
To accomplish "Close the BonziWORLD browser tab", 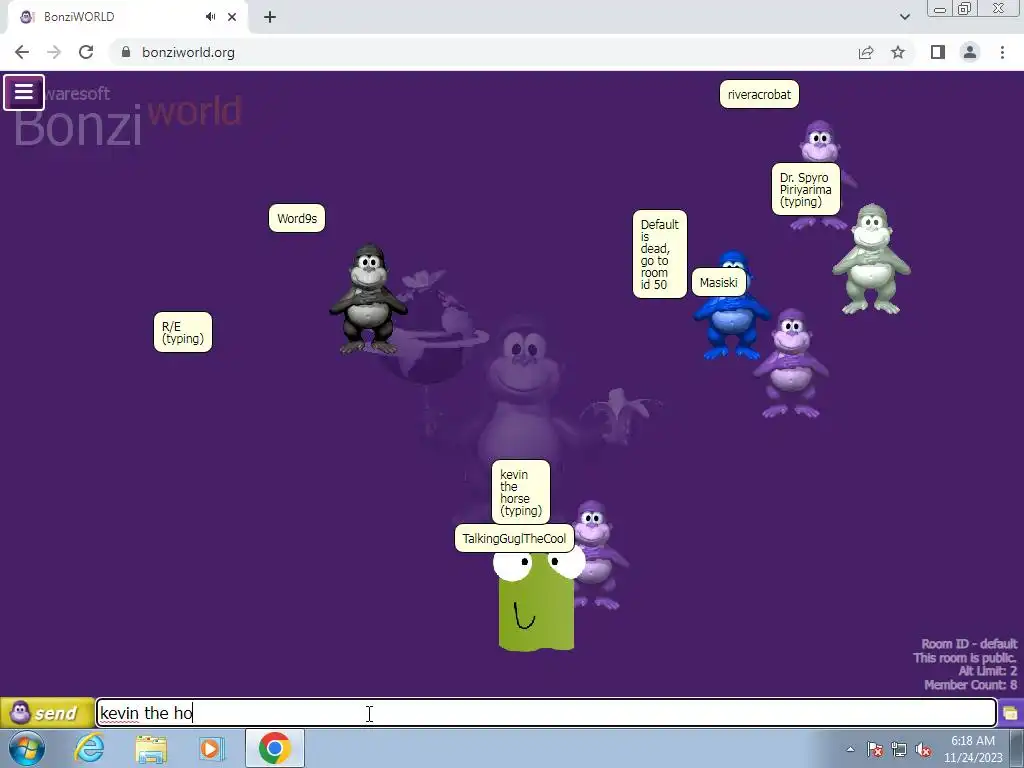I will click(232, 17).
